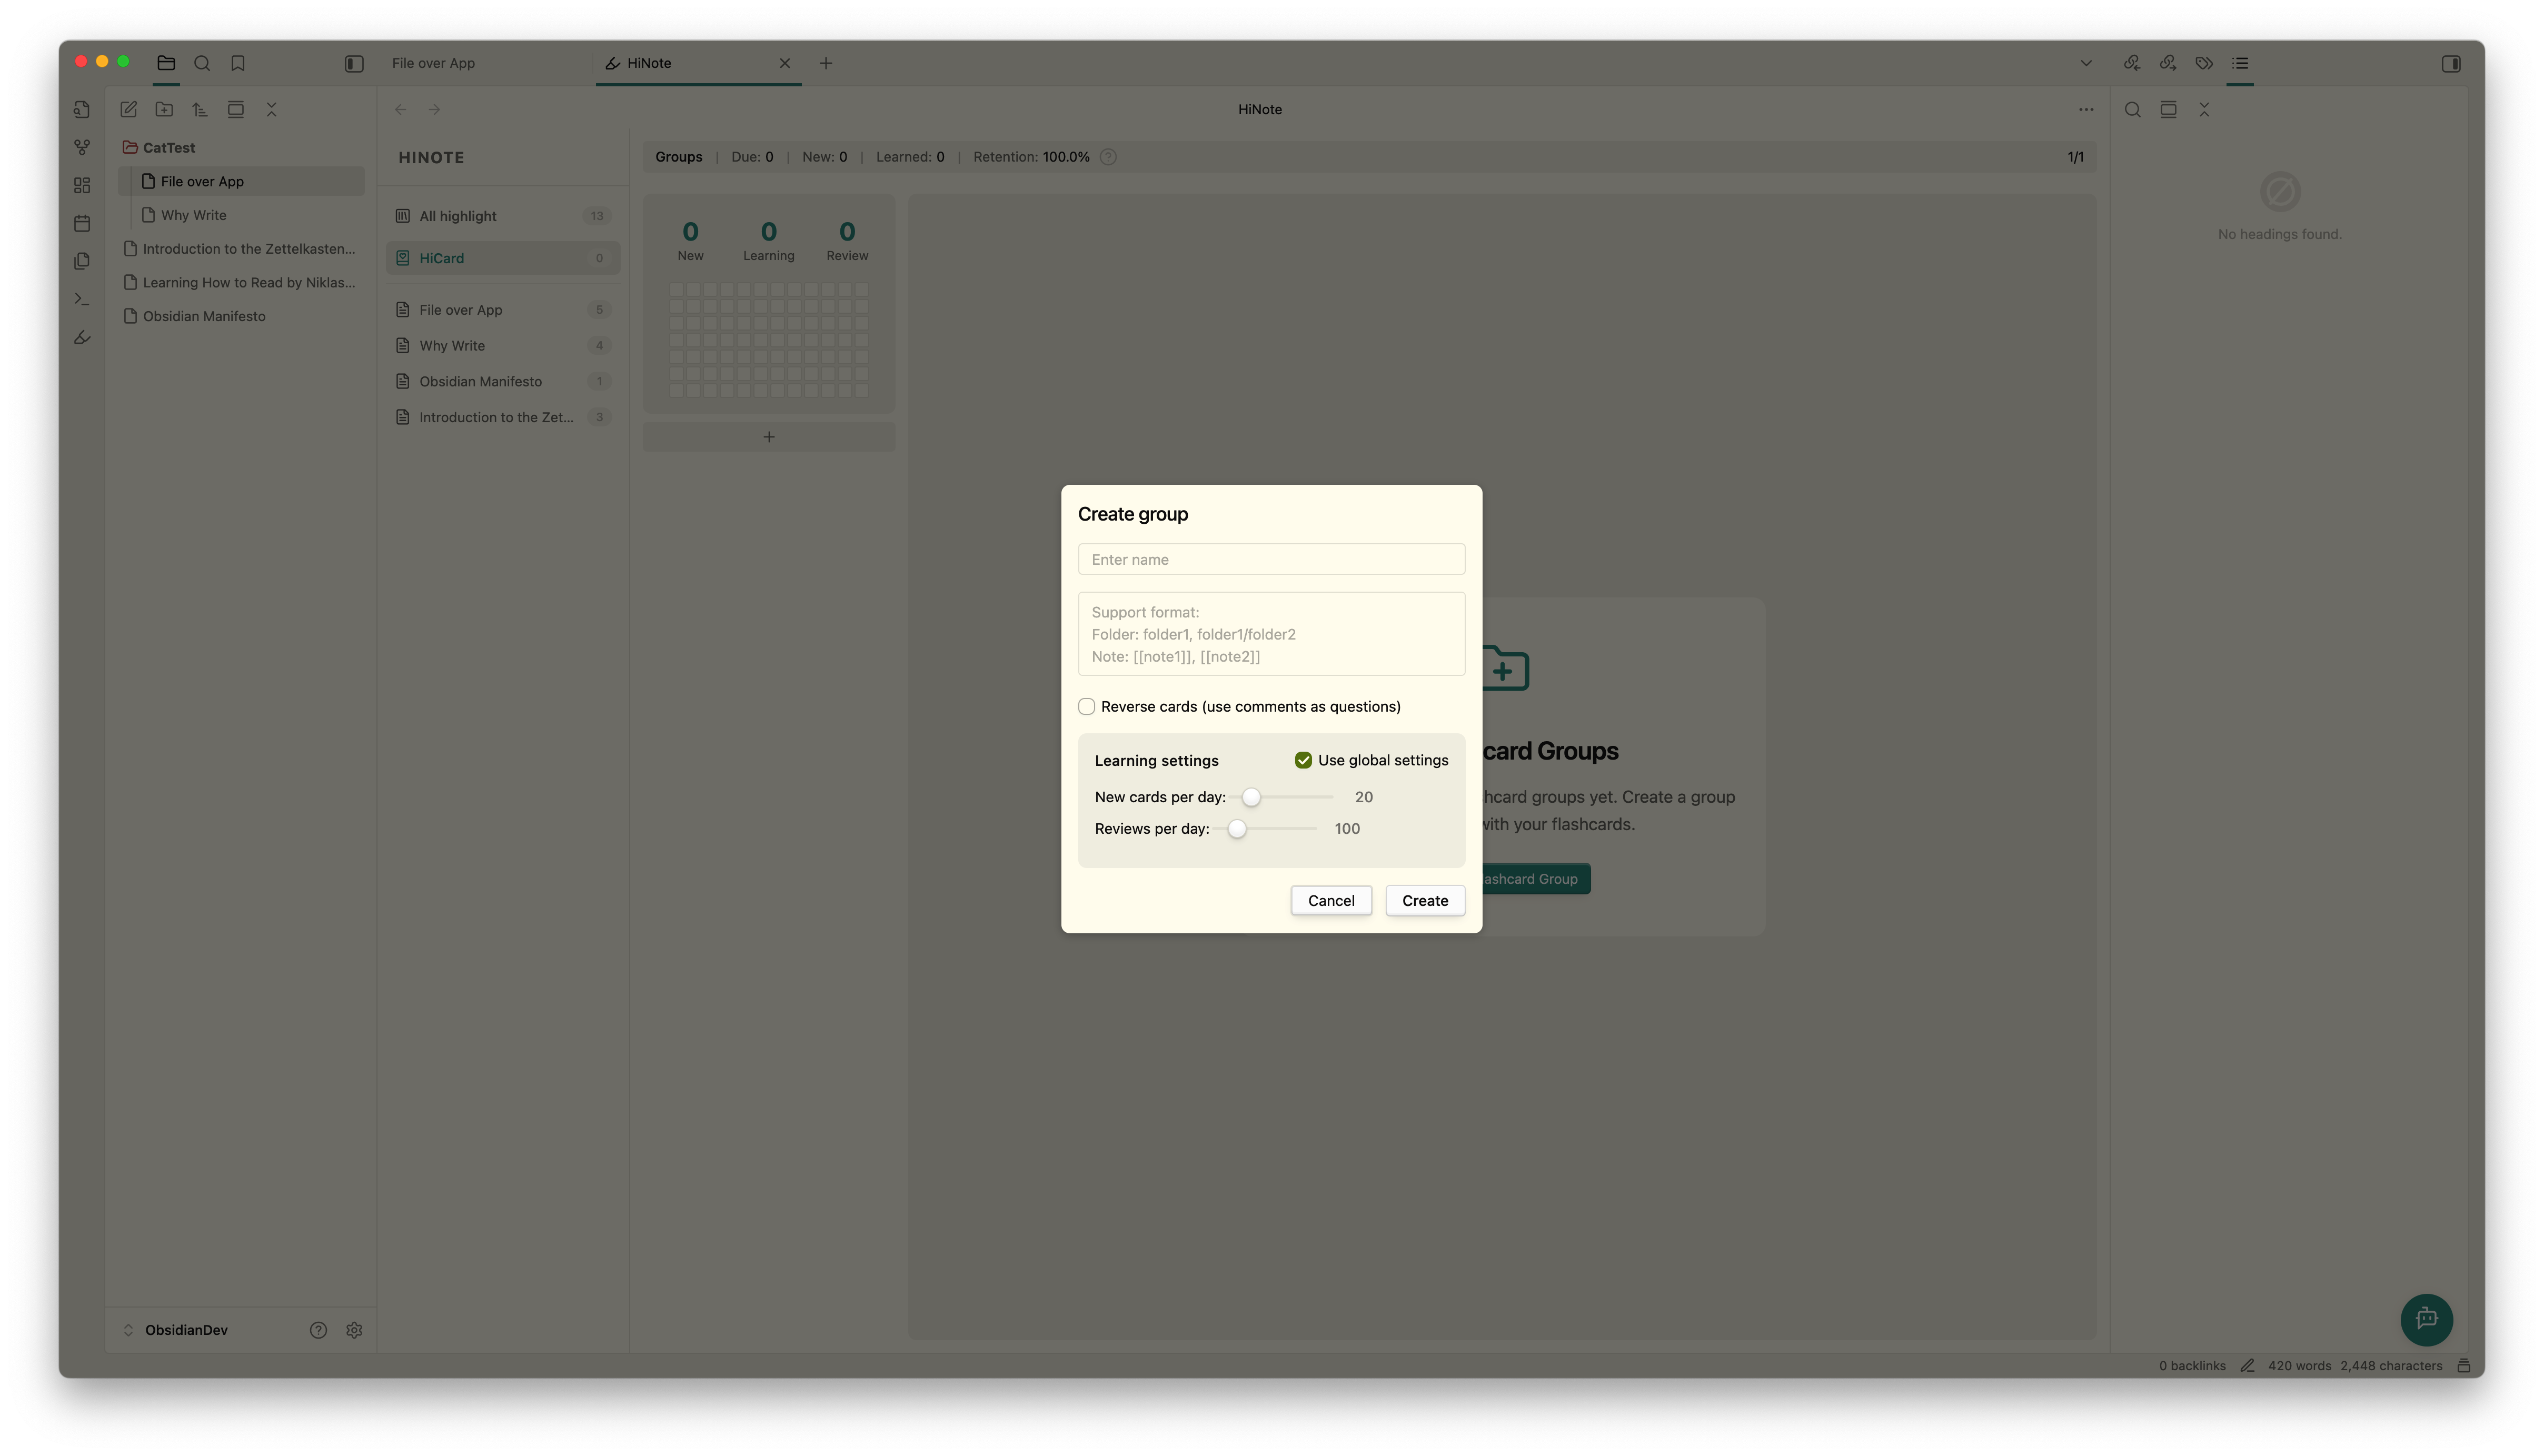This screenshot has height=1456, width=2544.
Task: Select Introduction to the Zet... in HiNote list
Action: [503, 417]
